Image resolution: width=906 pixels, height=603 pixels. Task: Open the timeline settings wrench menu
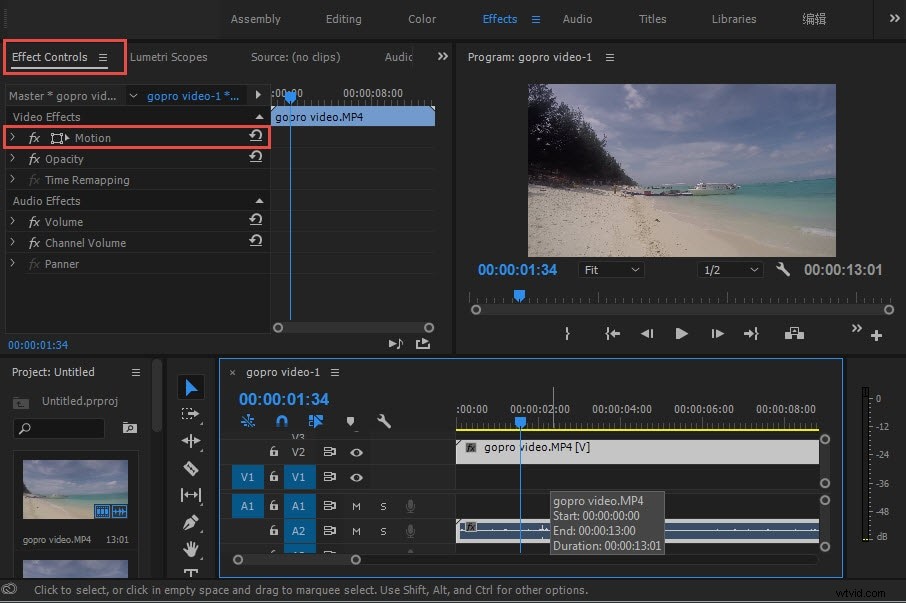pos(385,422)
